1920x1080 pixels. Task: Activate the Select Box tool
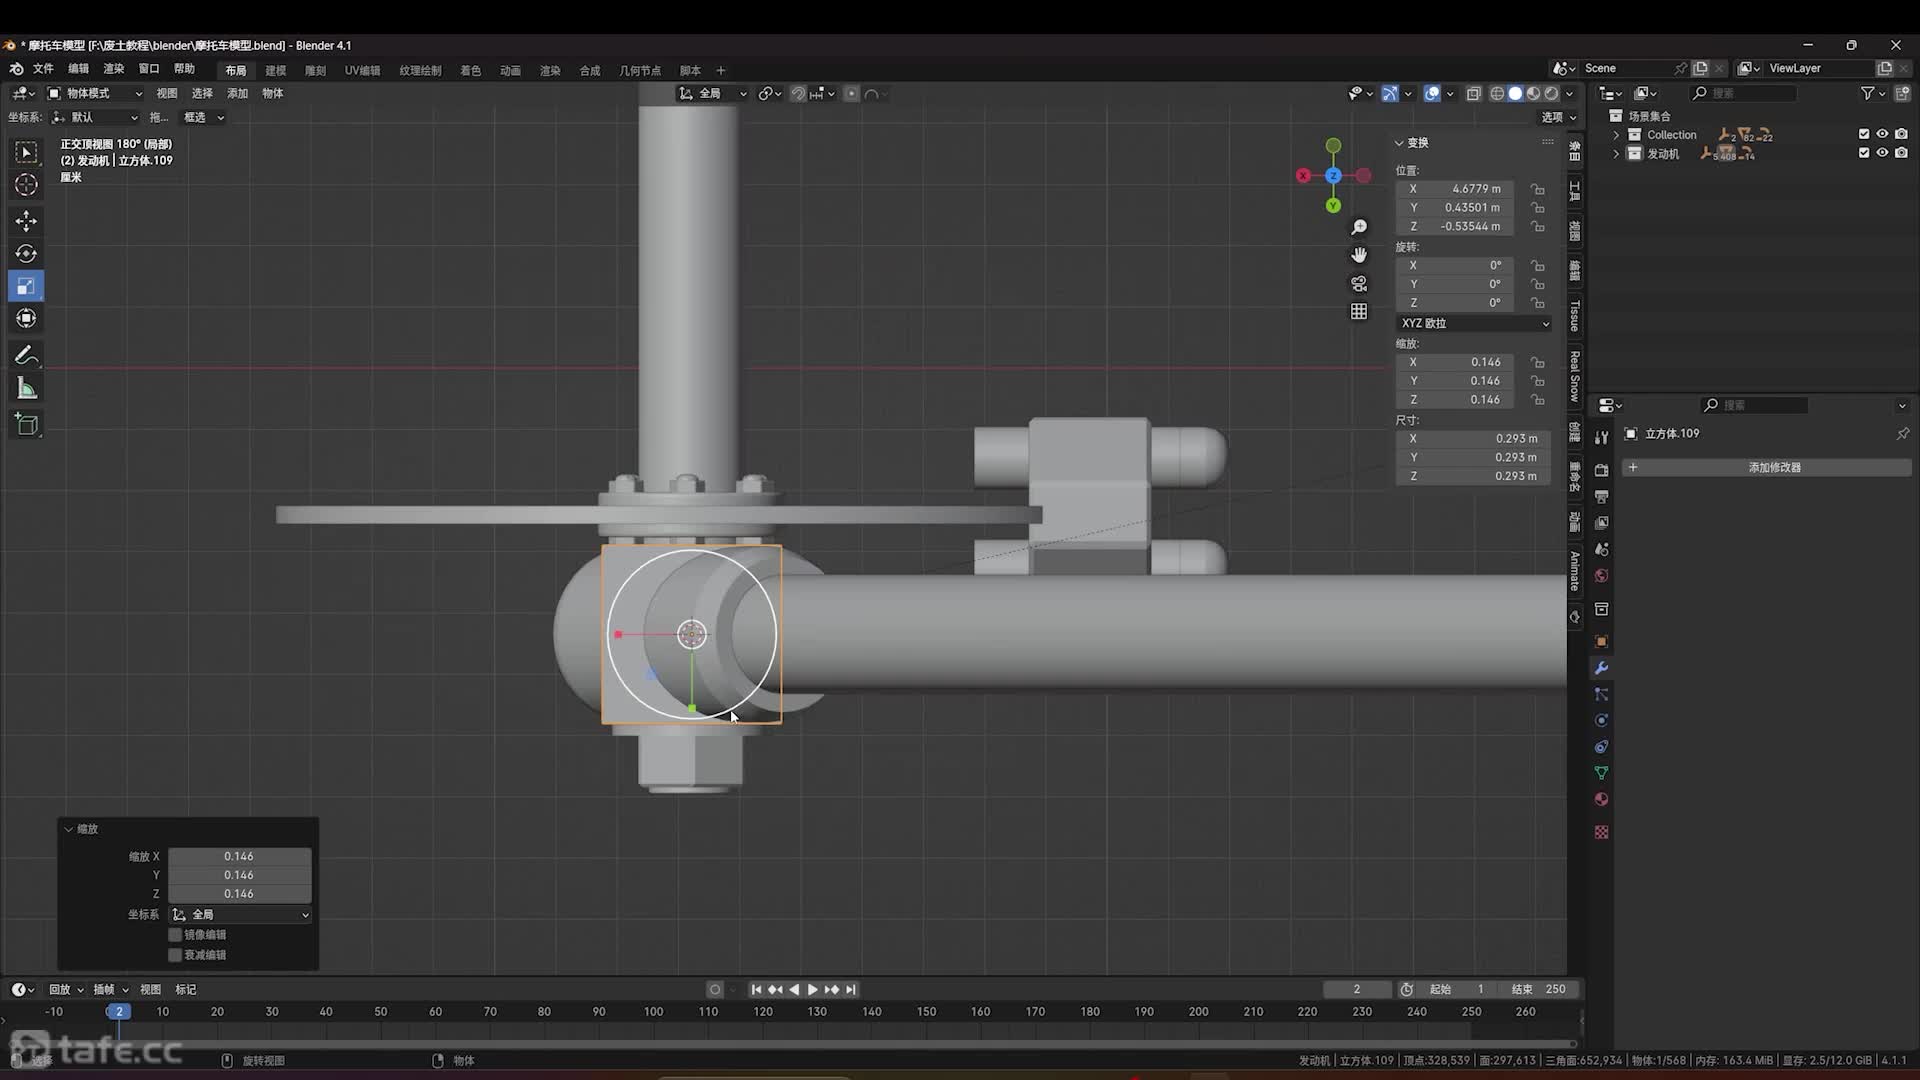point(27,152)
